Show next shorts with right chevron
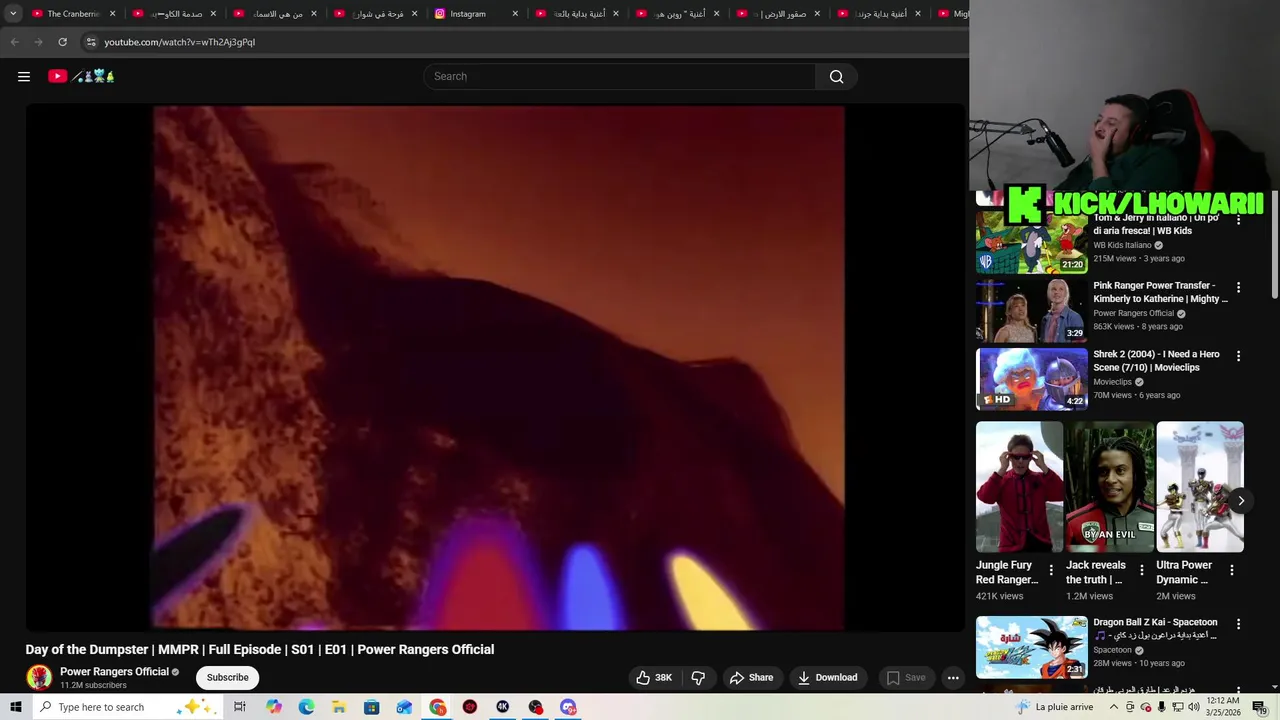This screenshot has width=1280, height=720. (1240, 501)
